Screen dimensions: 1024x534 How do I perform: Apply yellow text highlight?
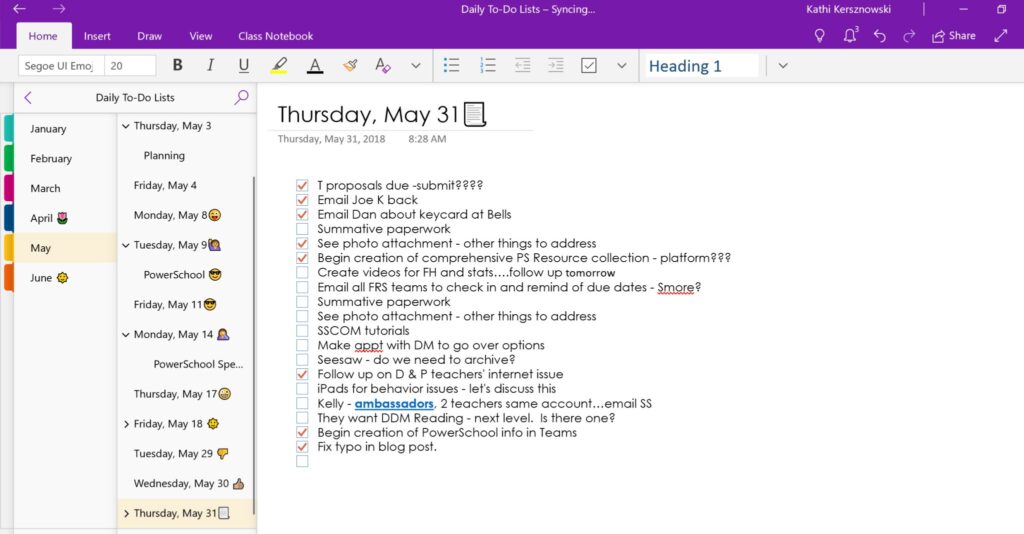279,65
